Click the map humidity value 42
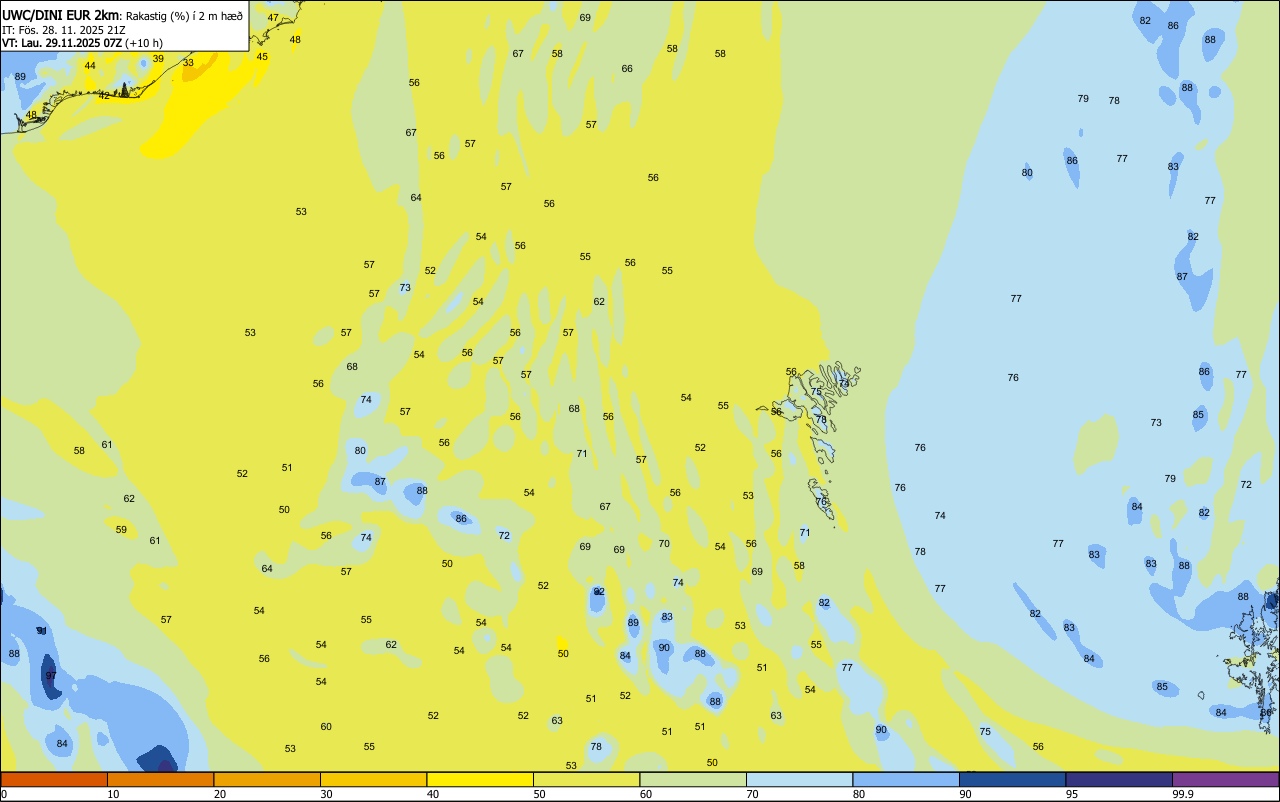This screenshot has width=1280, height=802. click(104, 96)
